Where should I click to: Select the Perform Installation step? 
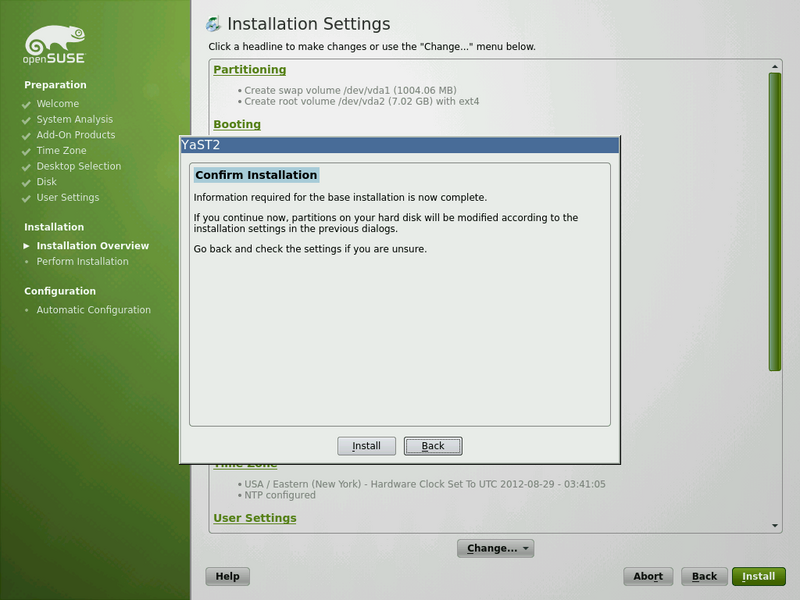pos(82,261)
